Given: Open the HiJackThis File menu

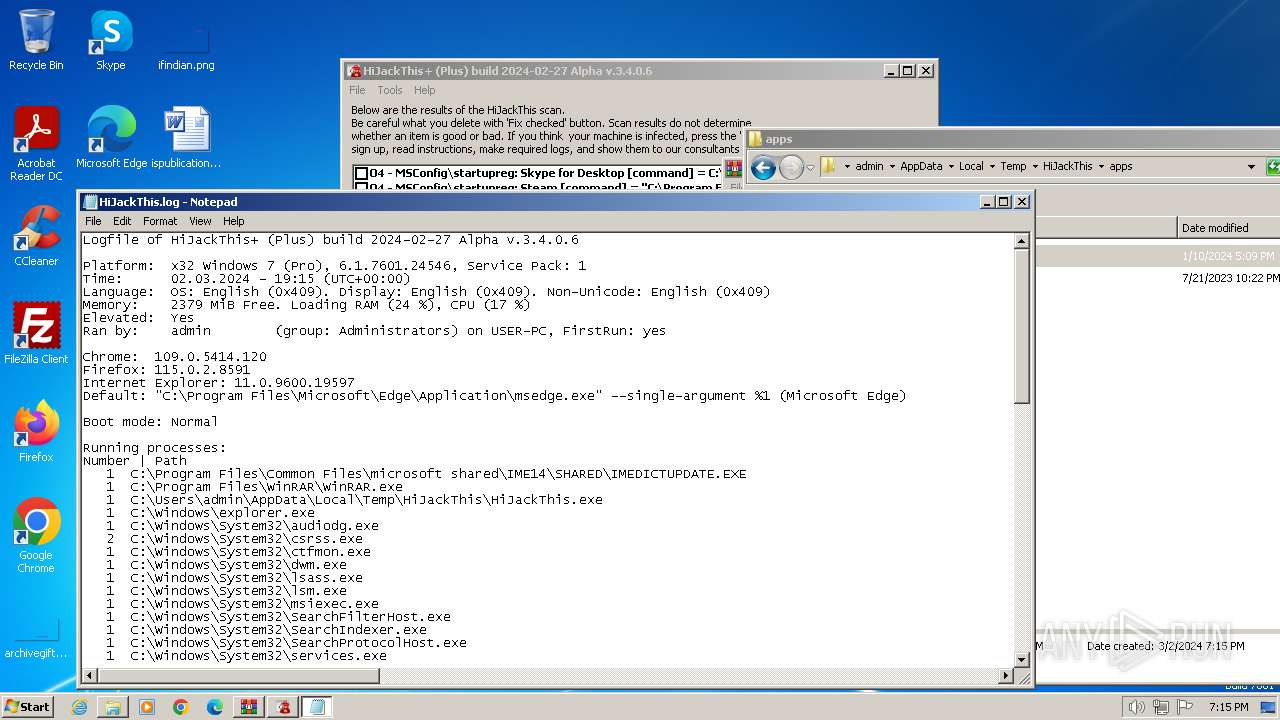Looking at the screenshot, I should click(x=357, y=90).
